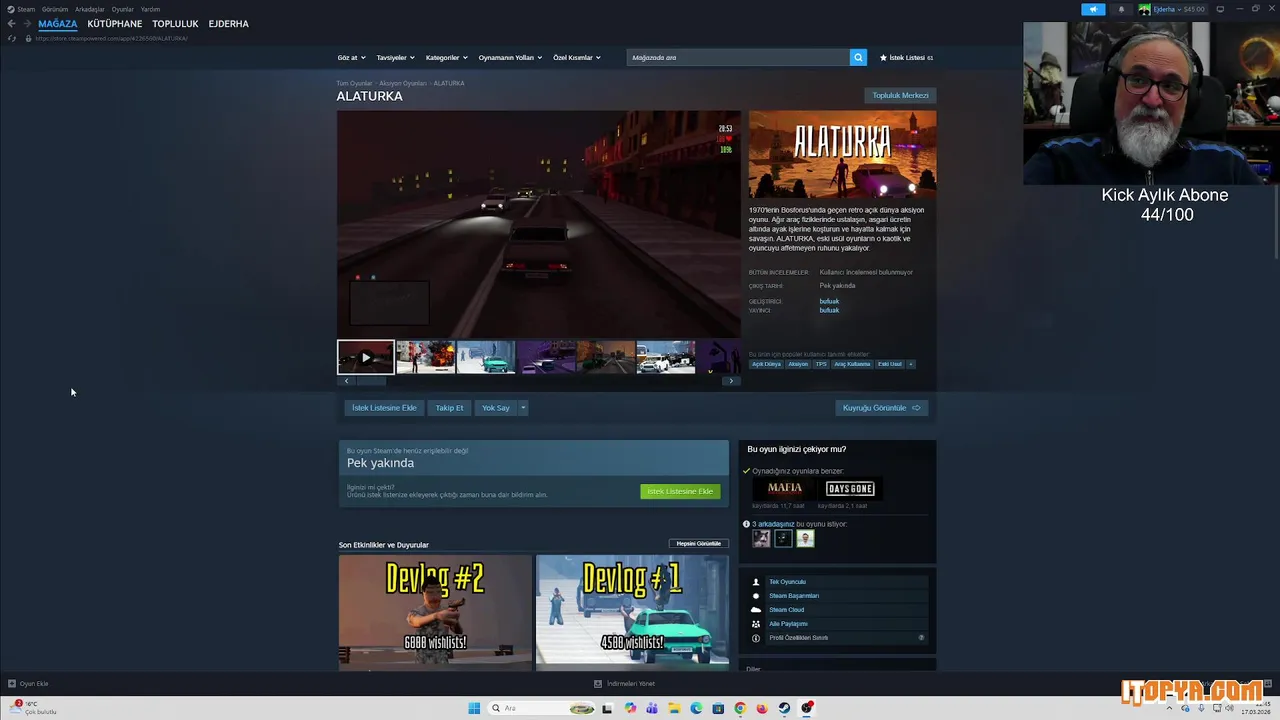Open the Topluluk Merkezi button

[x=900, y=96]
